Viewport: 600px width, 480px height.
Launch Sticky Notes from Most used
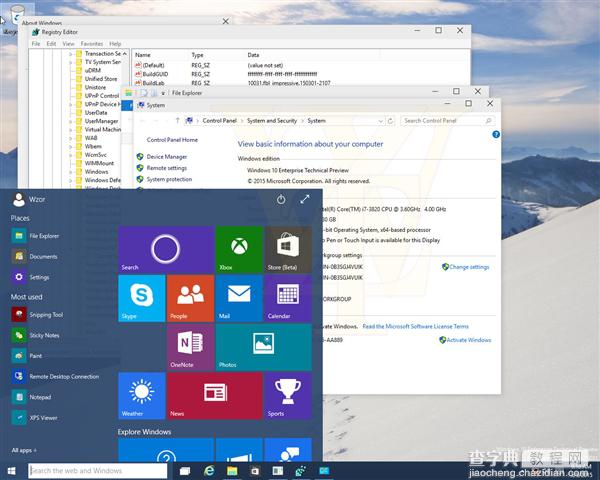pyautogui.click(x=36, y=335)
